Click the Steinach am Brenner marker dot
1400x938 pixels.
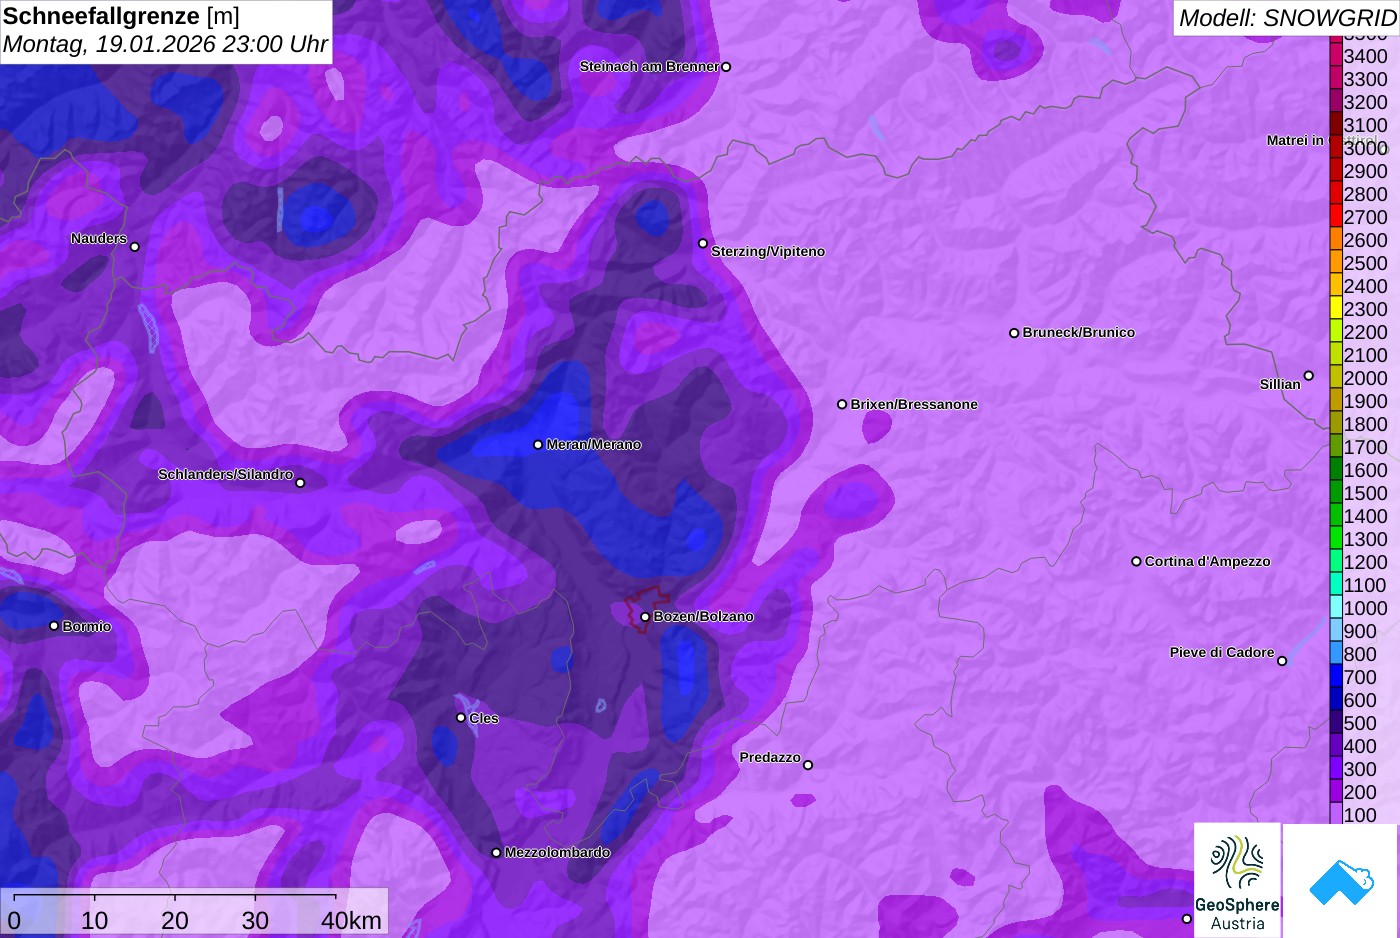click(726, 67)
